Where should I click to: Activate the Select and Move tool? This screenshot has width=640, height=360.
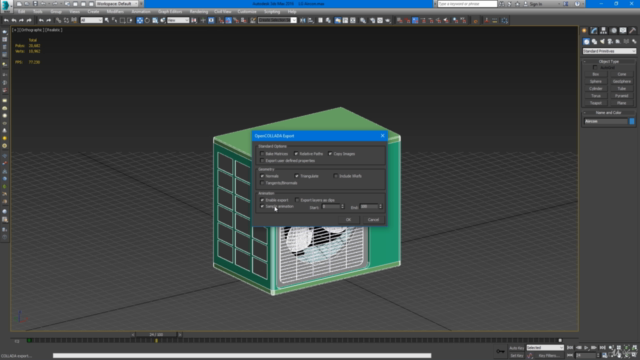[140, 20]
